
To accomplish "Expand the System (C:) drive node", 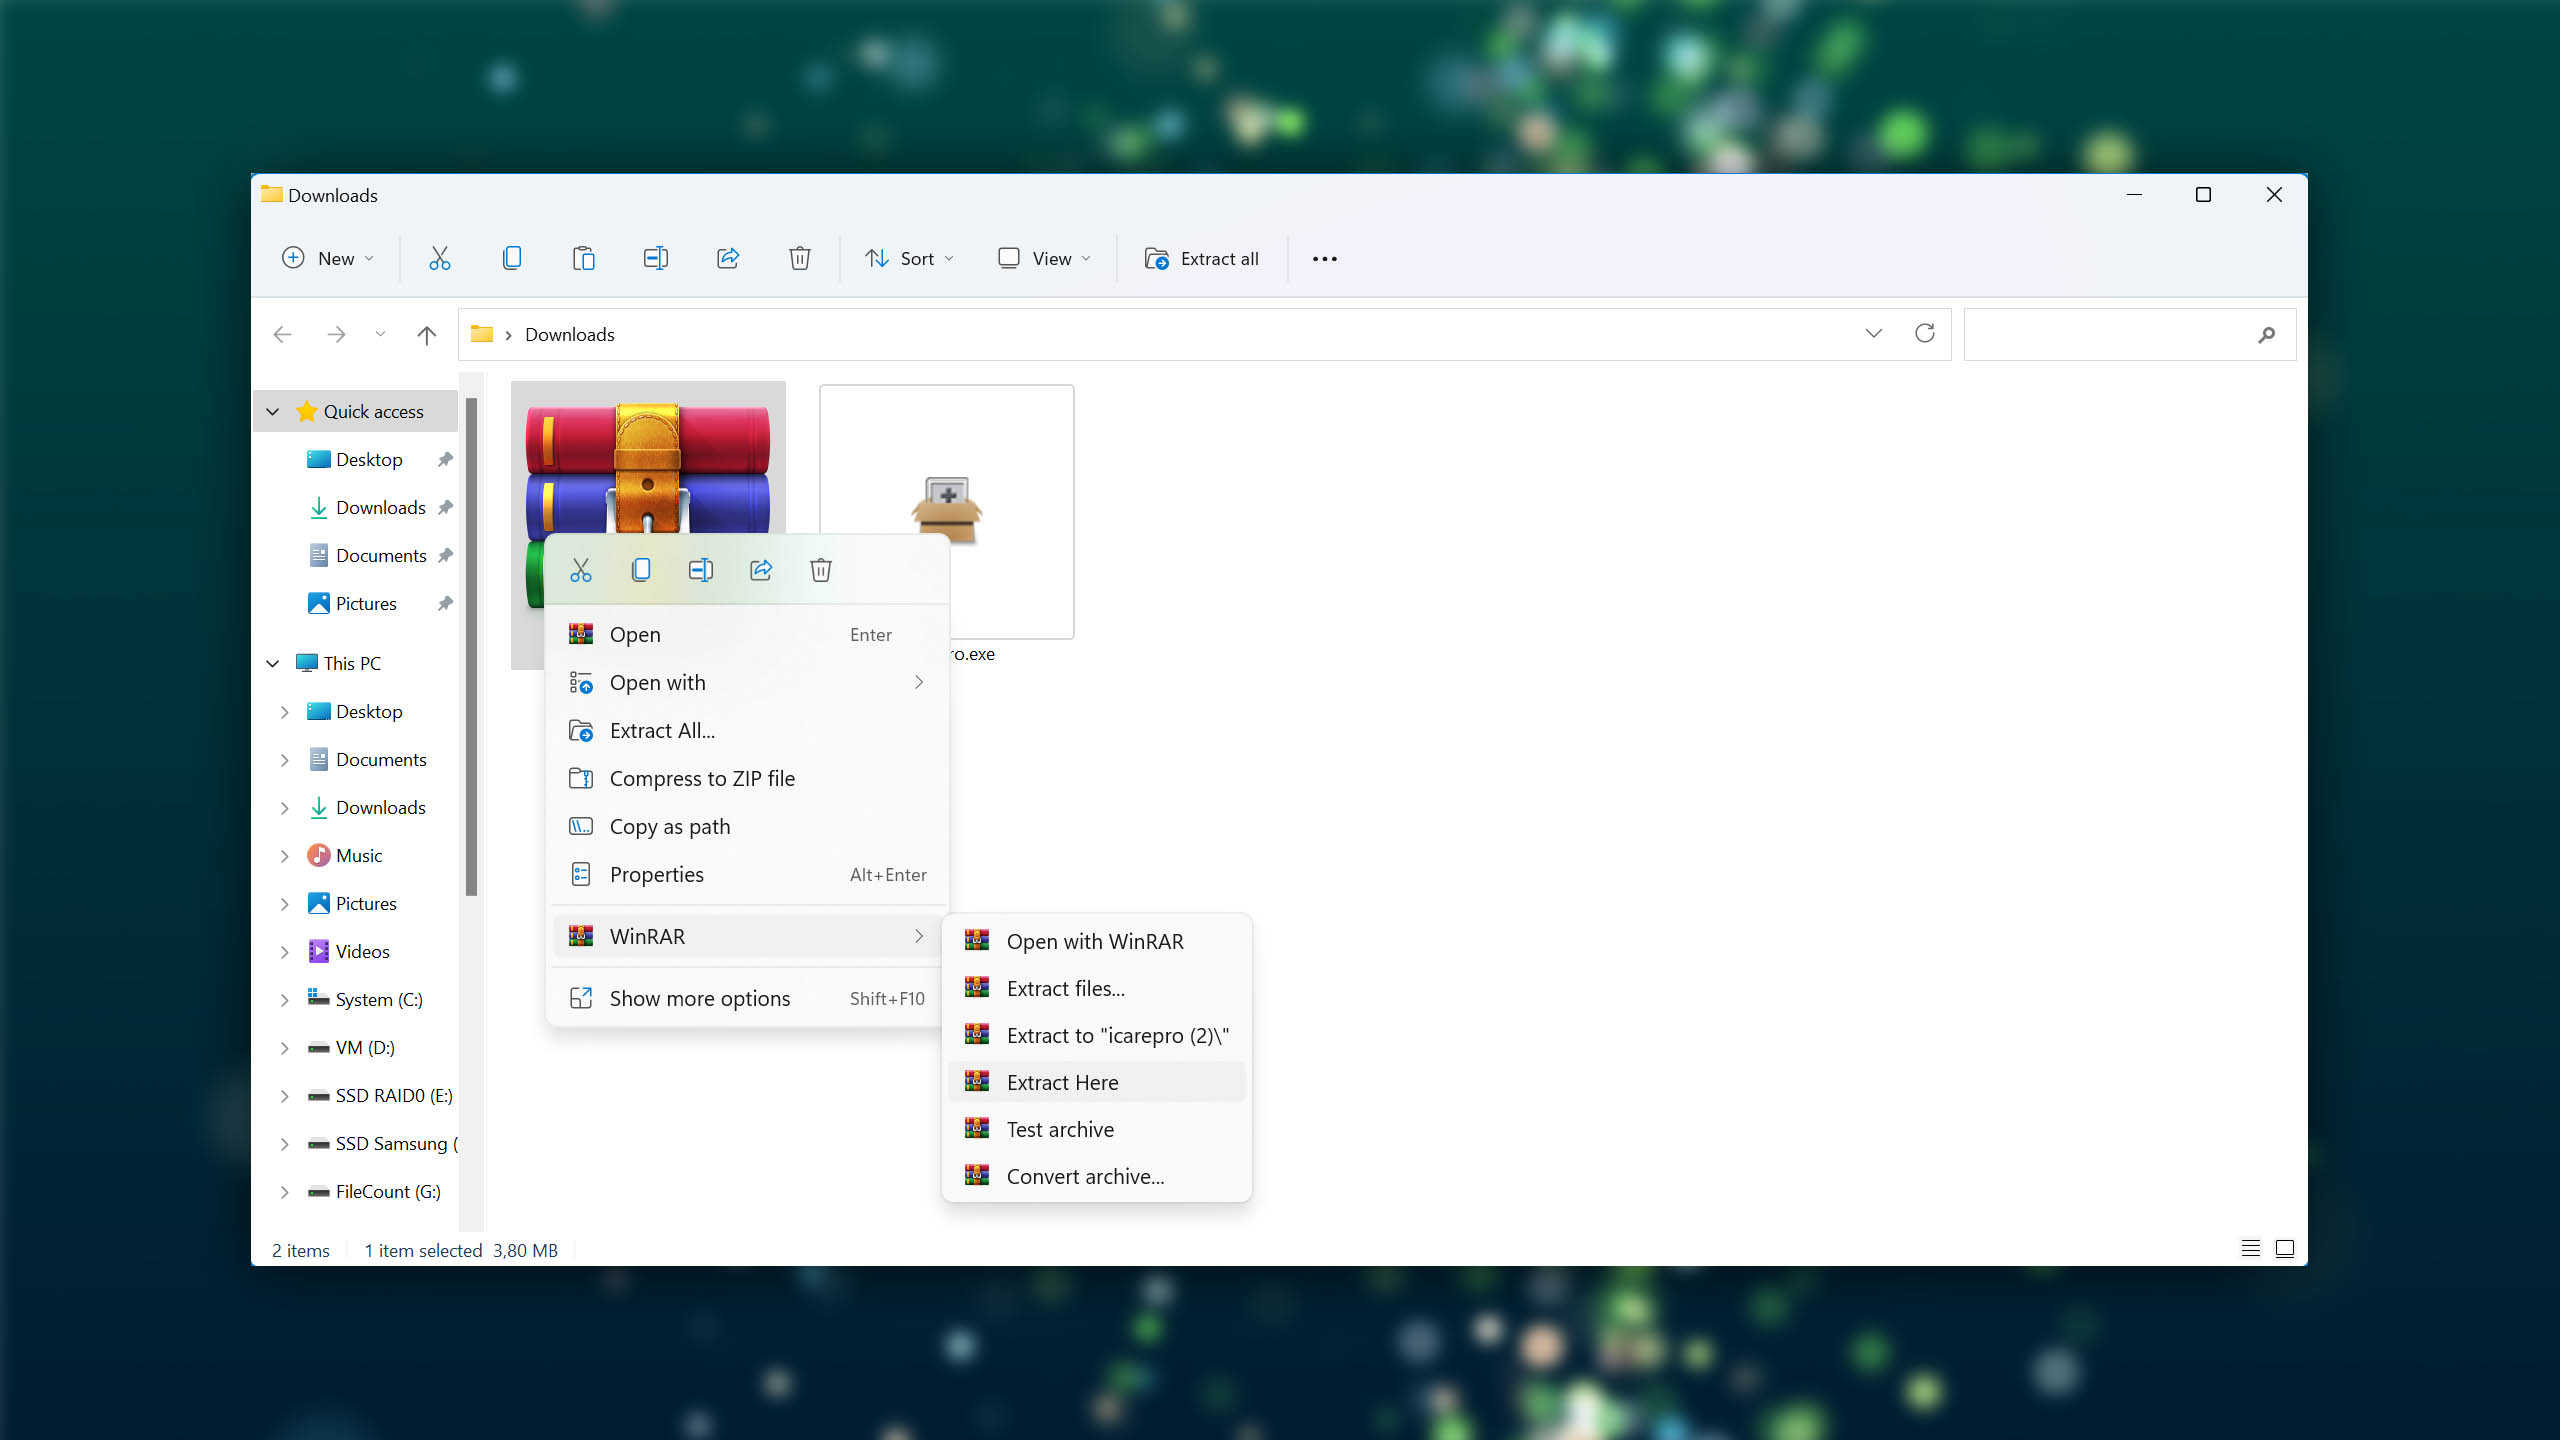I will [x=284, y=1000].
